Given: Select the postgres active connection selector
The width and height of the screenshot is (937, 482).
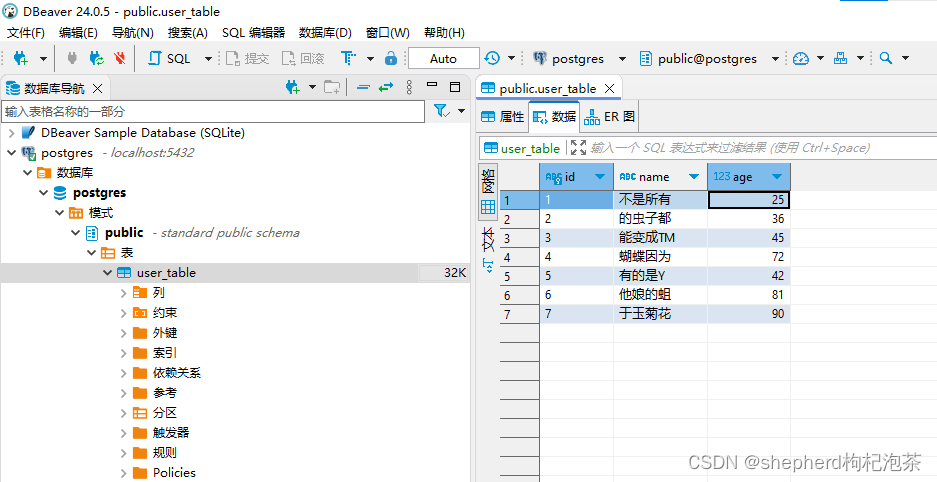Looking at the screenshot, I should (x=578, y=59).
